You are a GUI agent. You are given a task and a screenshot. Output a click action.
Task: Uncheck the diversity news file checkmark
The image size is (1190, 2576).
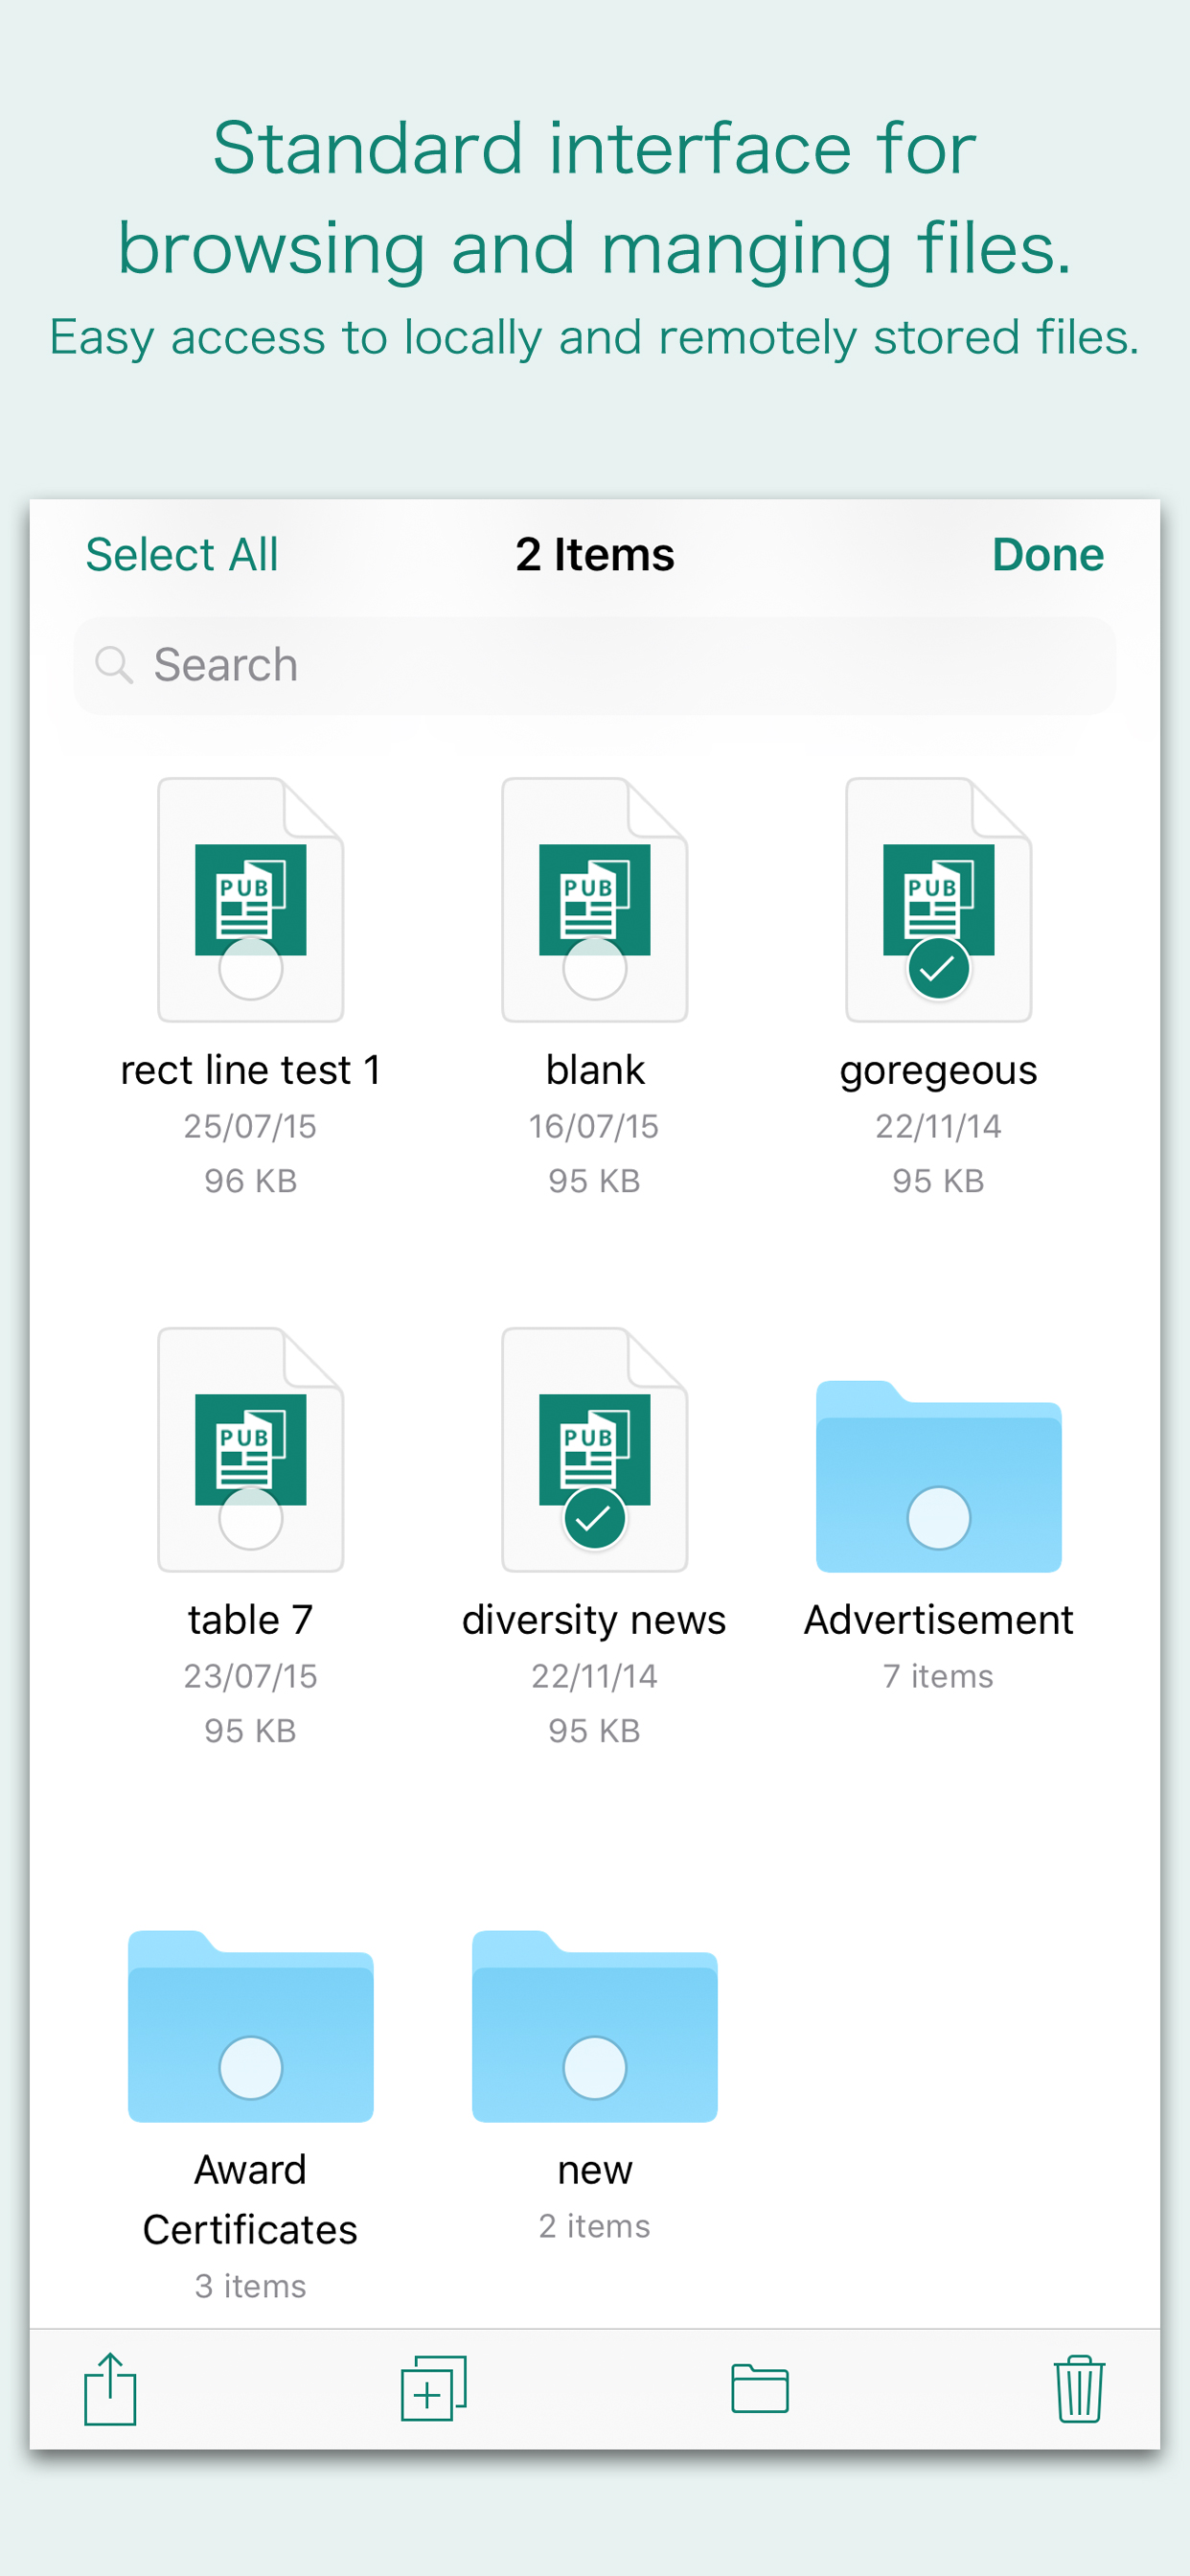pos(594,1518)
